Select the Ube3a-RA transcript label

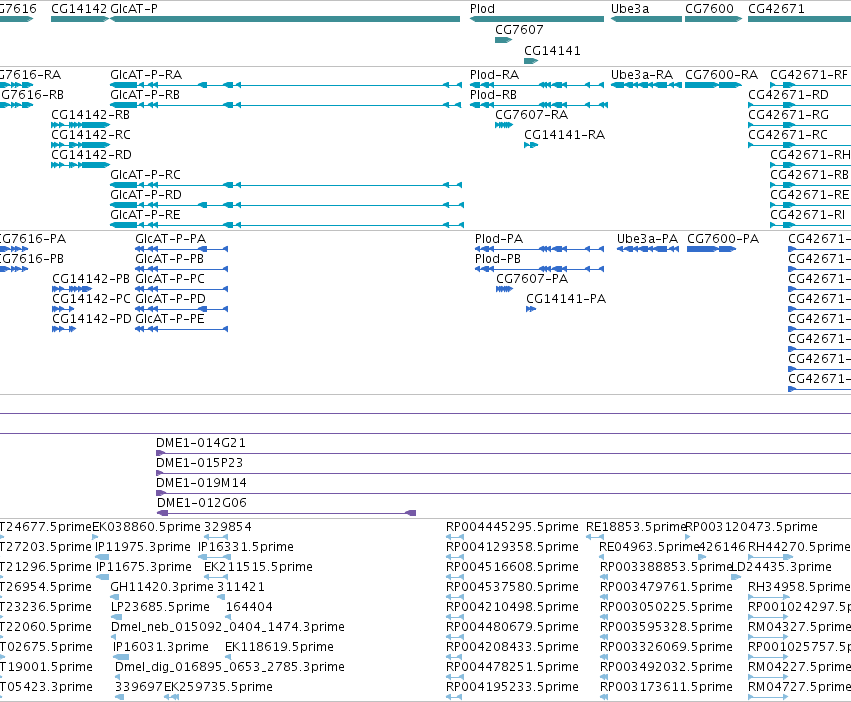coord(642,74)
